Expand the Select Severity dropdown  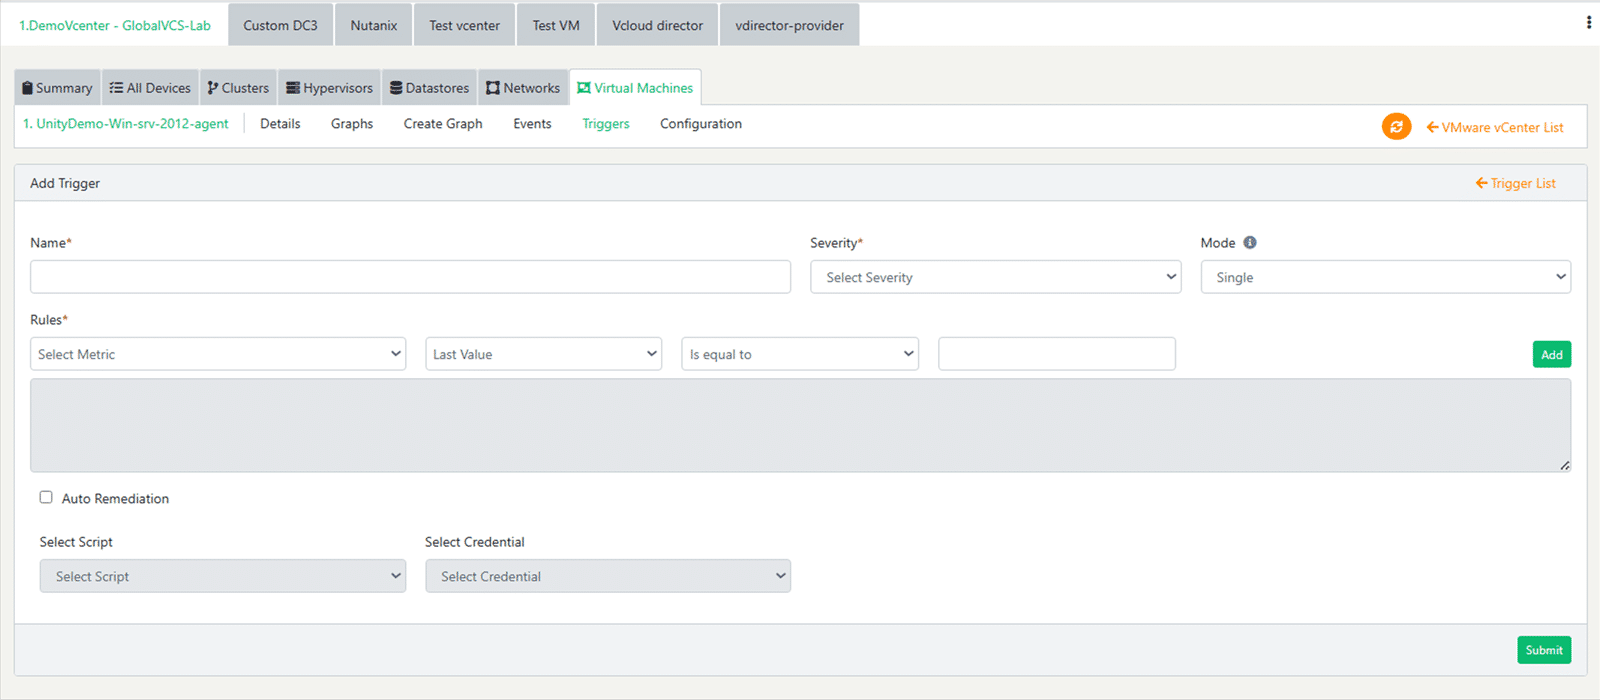pyautogui.click(x=995, y=277)
